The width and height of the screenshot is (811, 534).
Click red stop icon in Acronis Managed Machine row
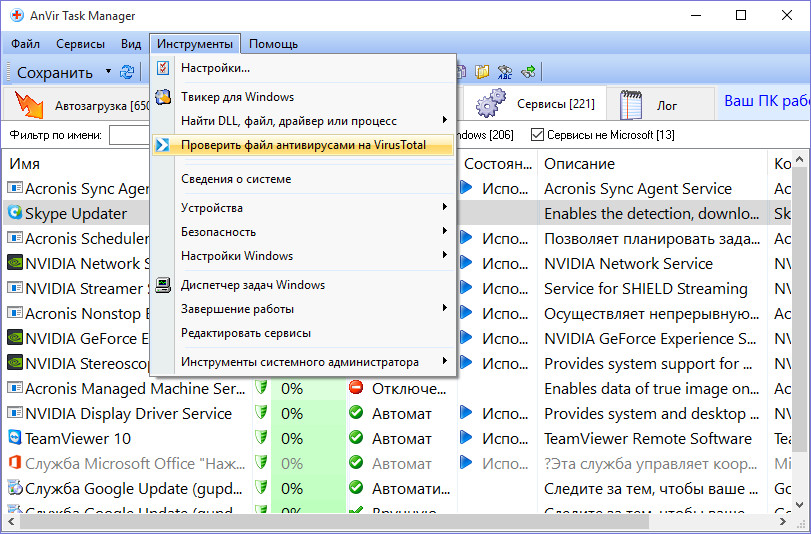(x=356, y=388)
